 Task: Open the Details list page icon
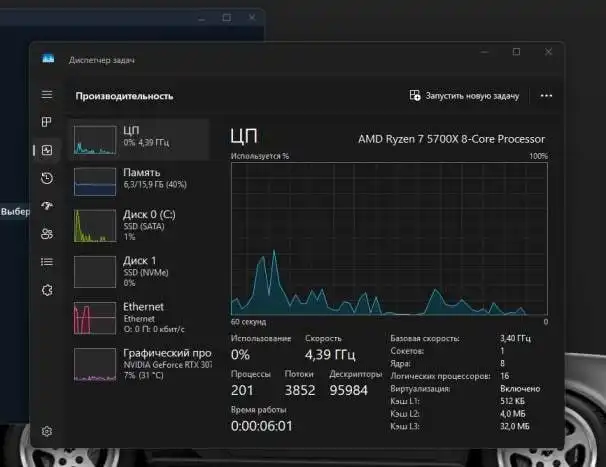(x=47, y=262)
